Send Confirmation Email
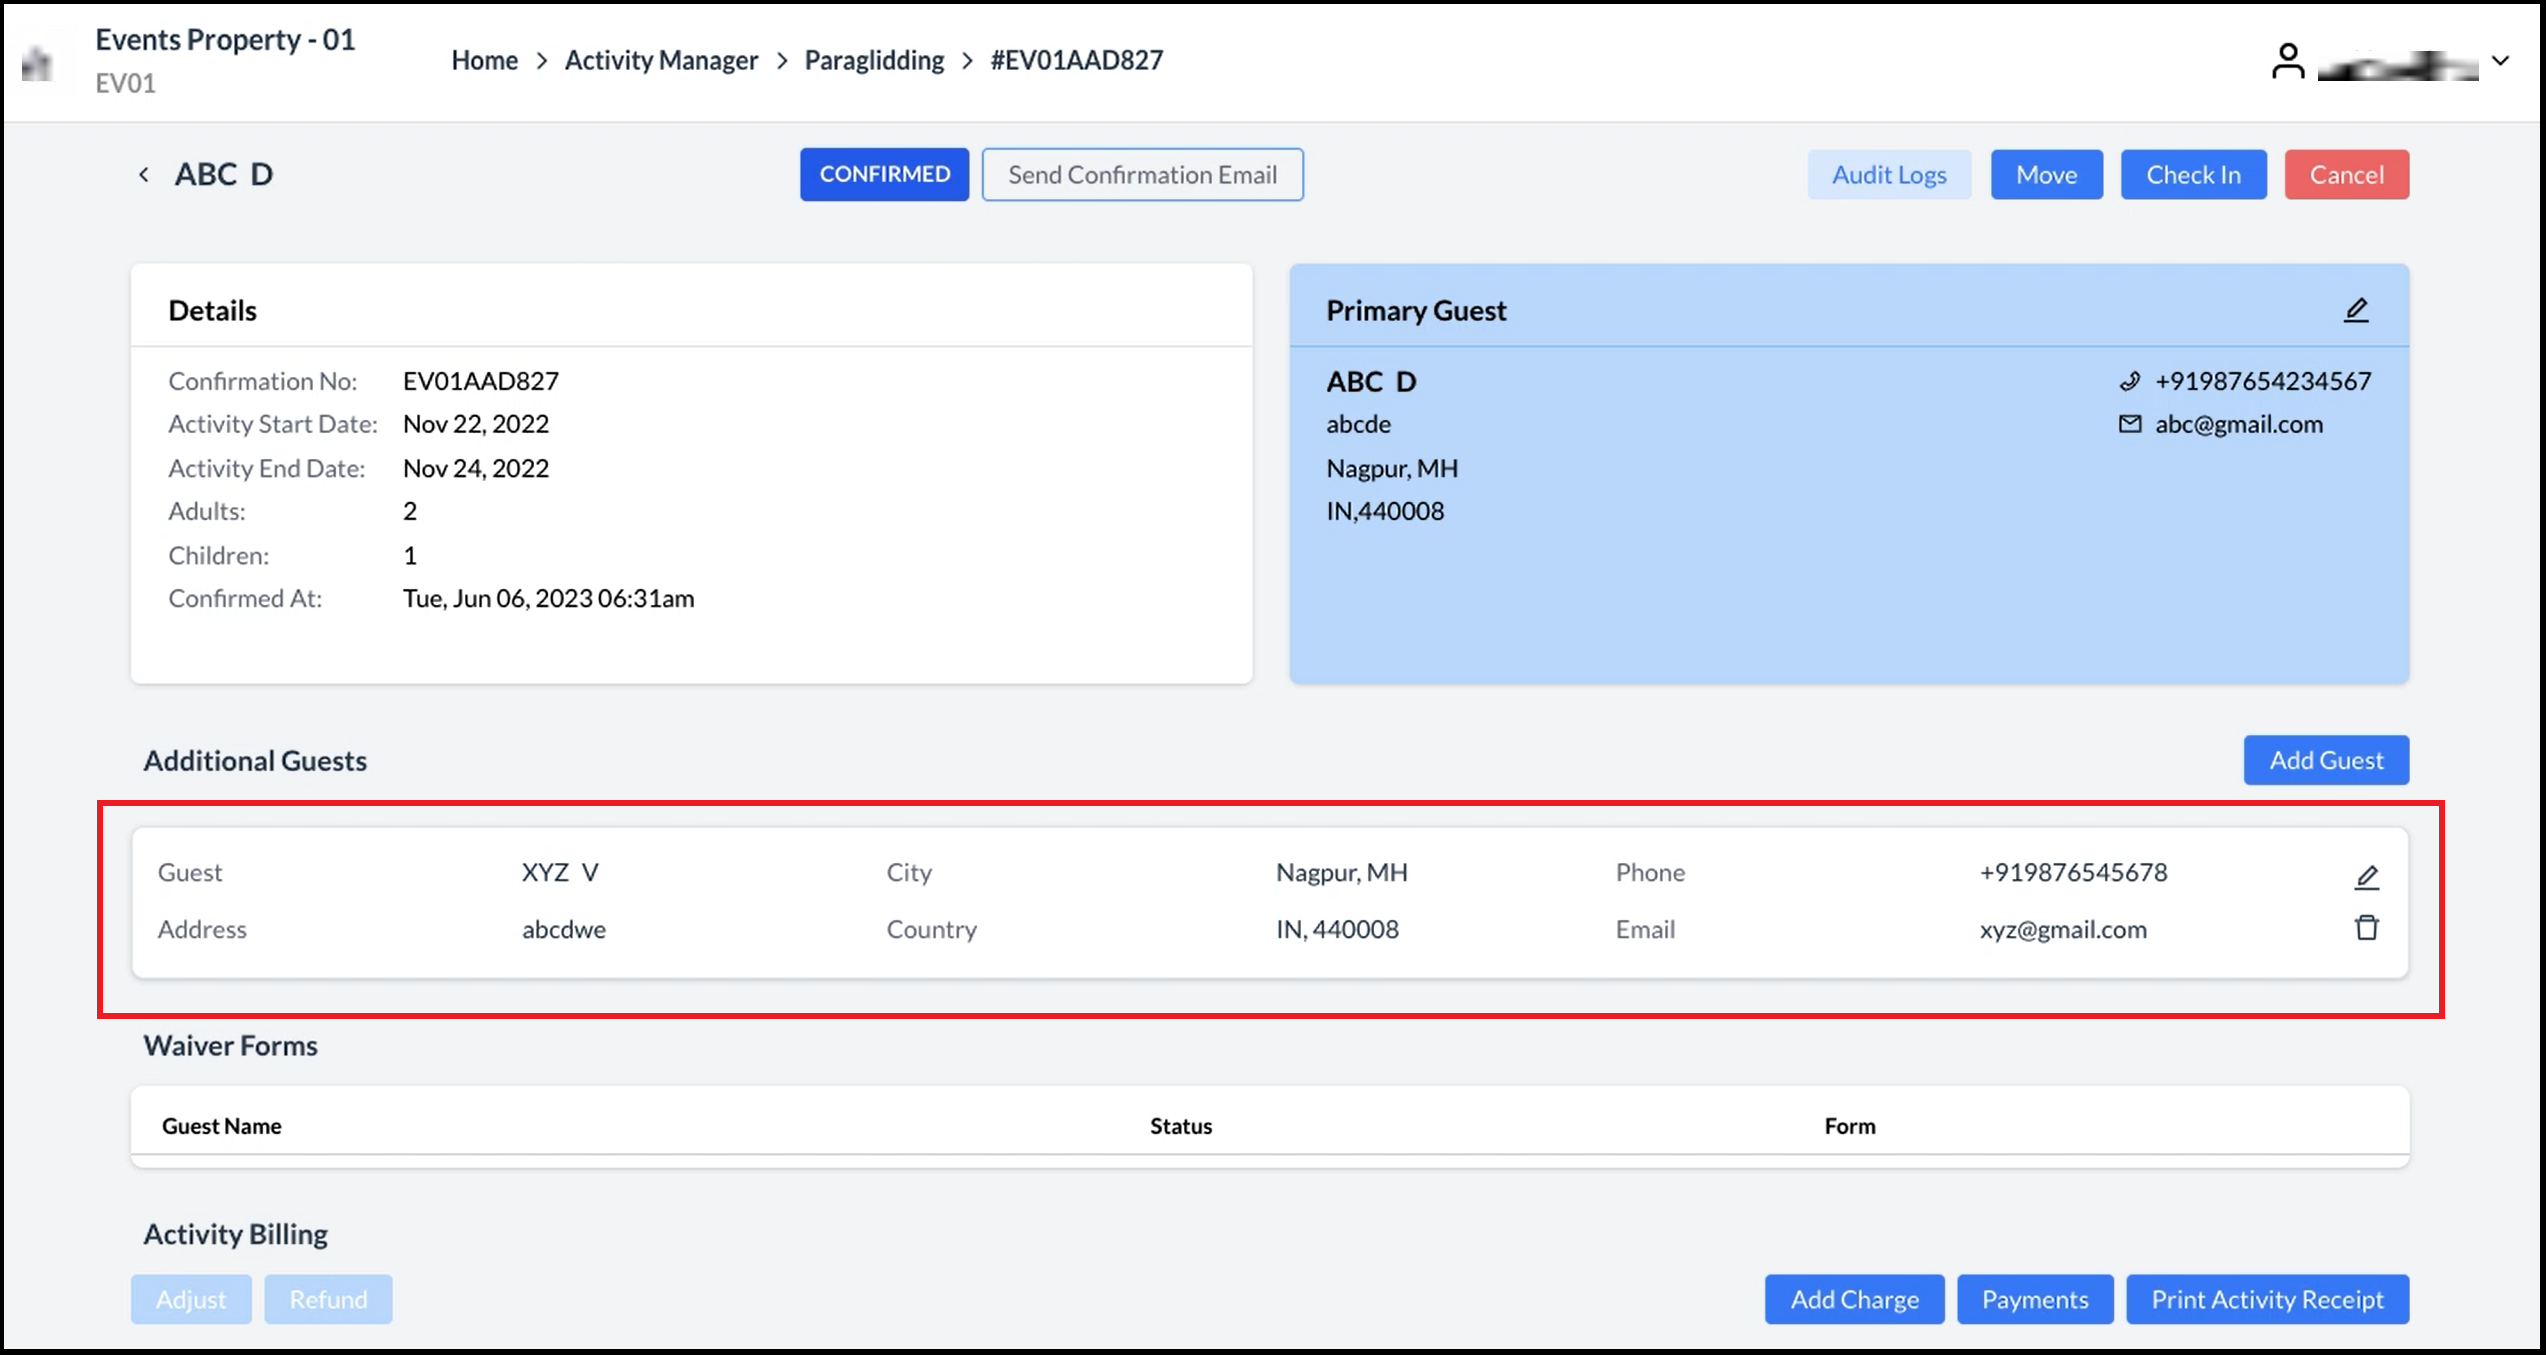Image resolution: width=2546 pixels, height=1355 pixels. 1142,174
